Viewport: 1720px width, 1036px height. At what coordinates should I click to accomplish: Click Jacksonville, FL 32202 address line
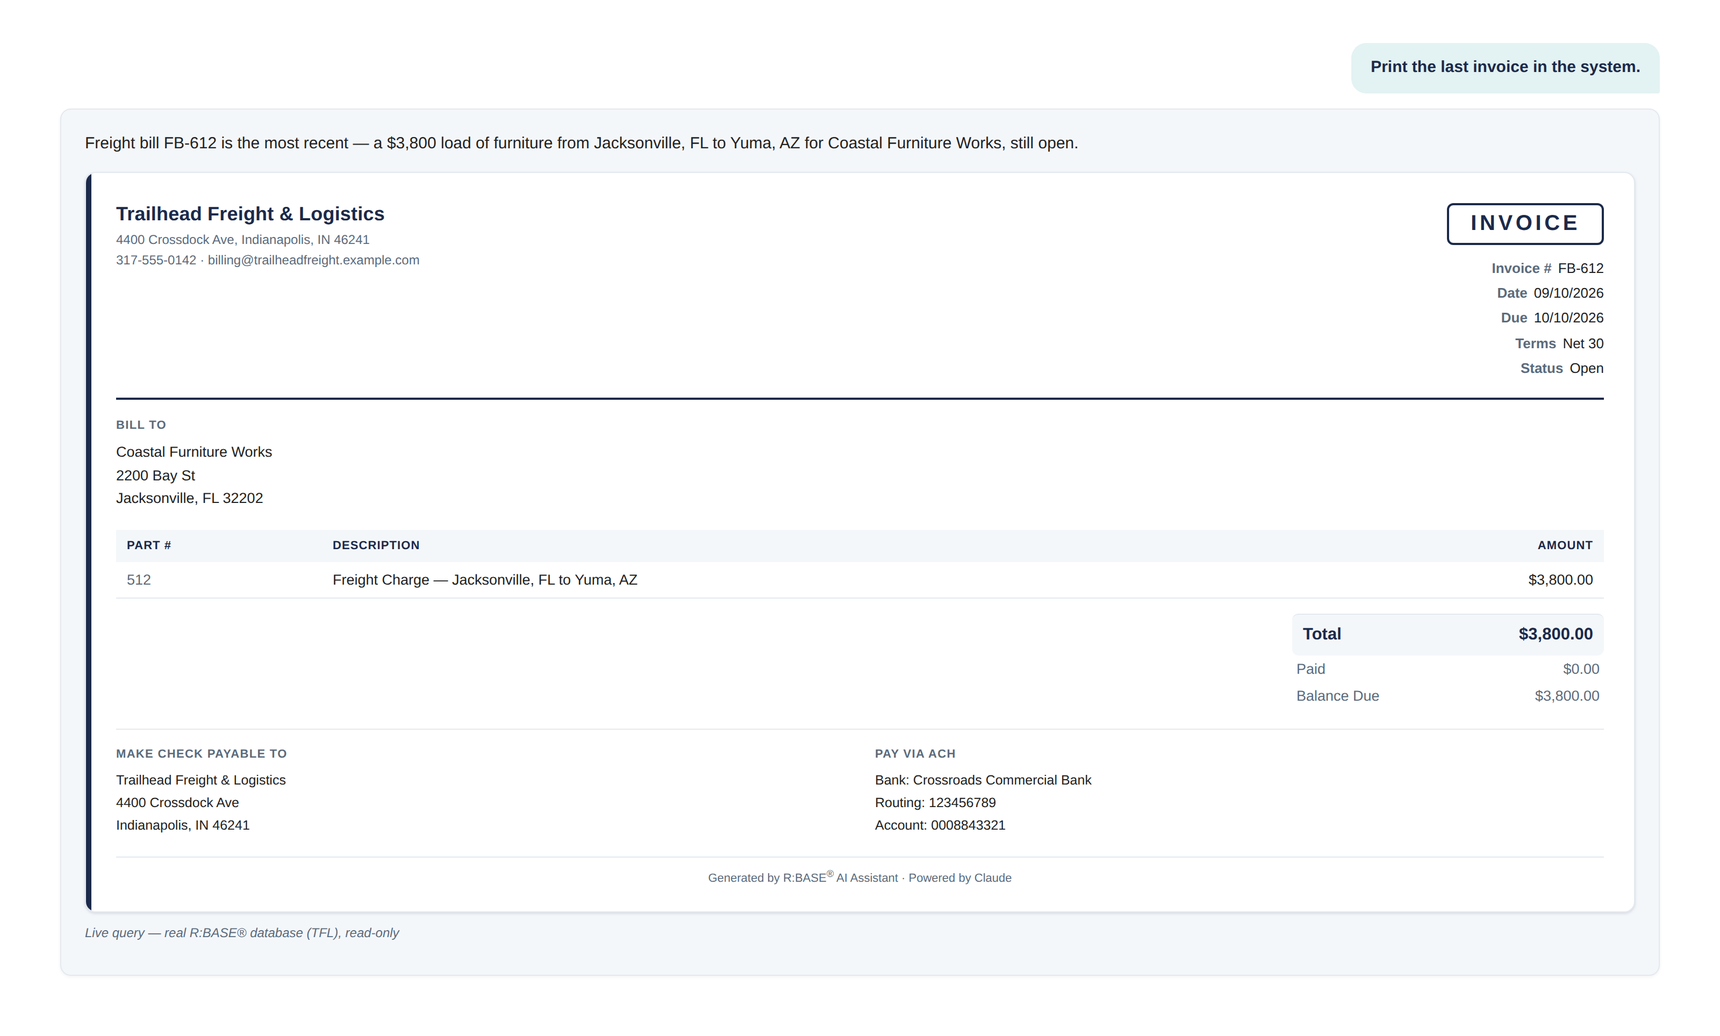[189, 498]
